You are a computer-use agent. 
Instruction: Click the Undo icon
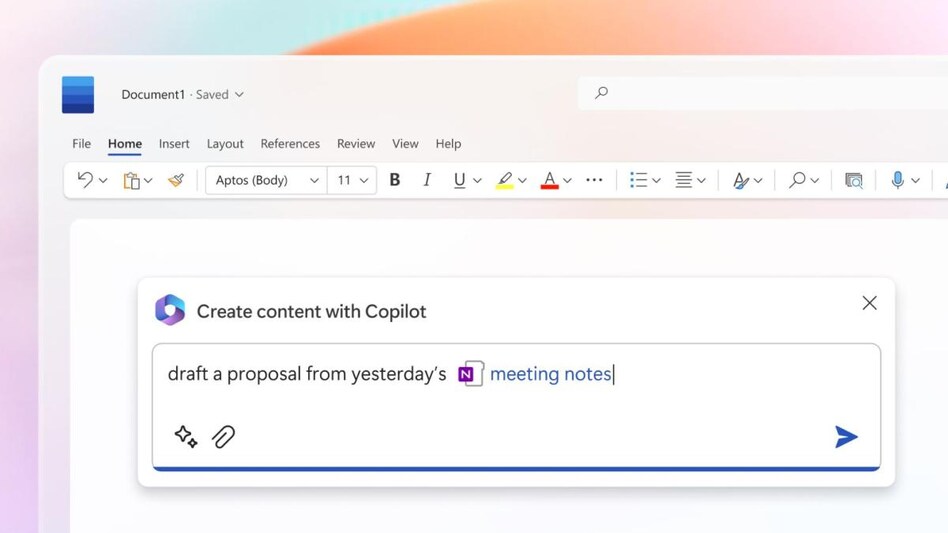tap(85, 179)
